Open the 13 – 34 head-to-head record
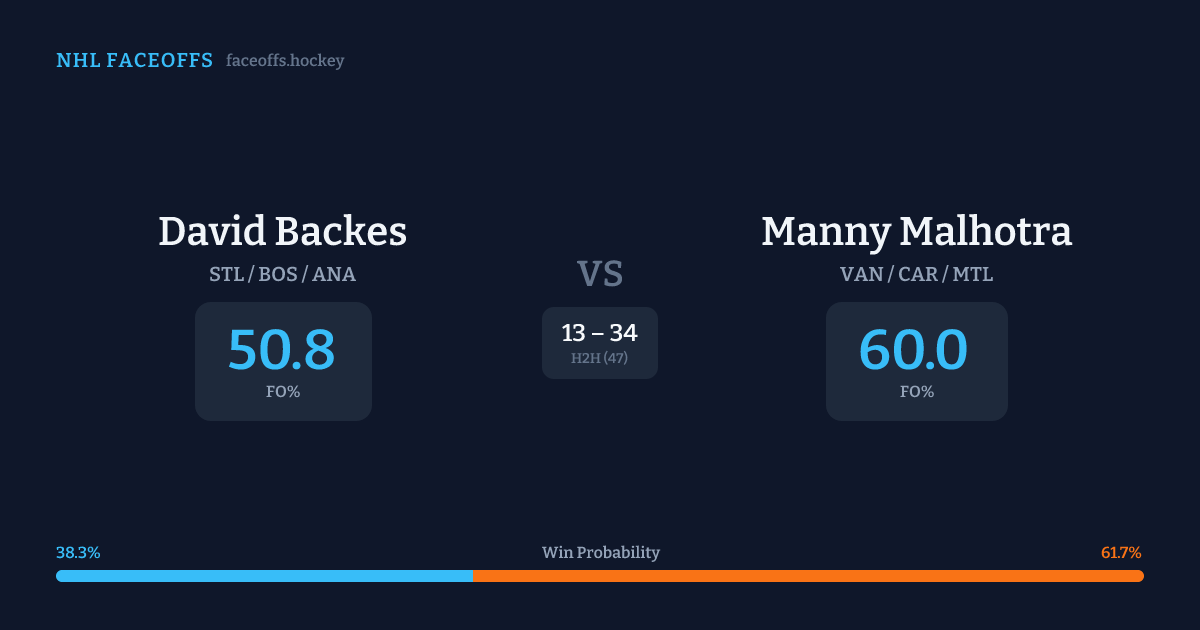The height and width of the screenshot is (630, 1200). pyautogui.click(x=600, y=333)
